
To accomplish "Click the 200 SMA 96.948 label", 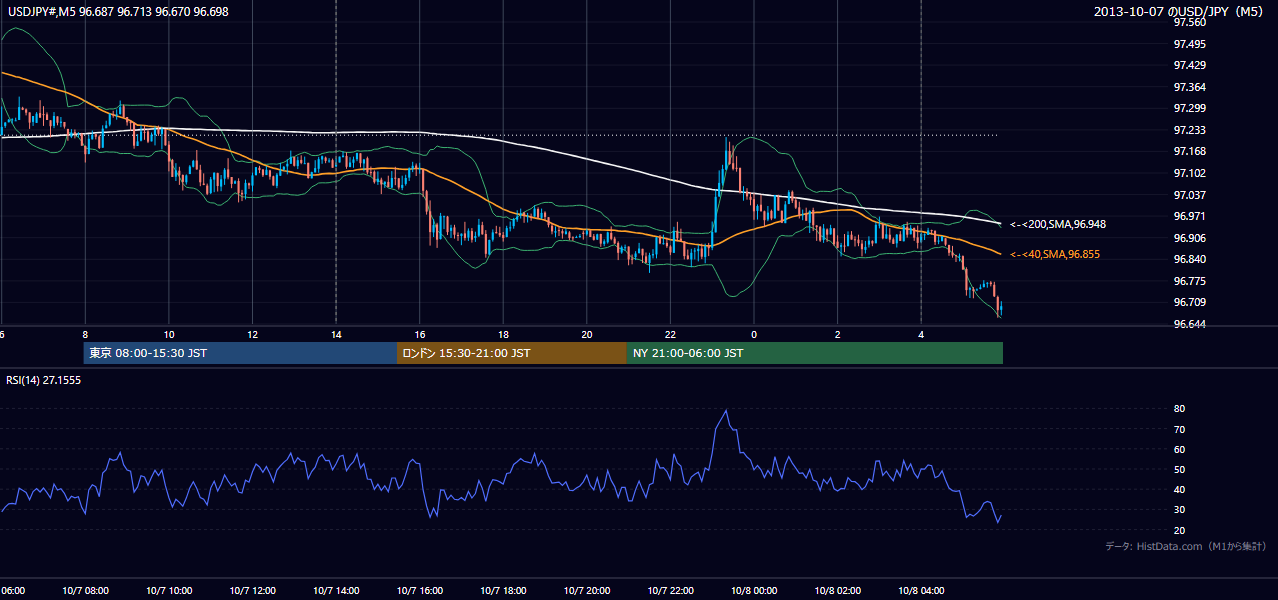I will [1057, 224].
